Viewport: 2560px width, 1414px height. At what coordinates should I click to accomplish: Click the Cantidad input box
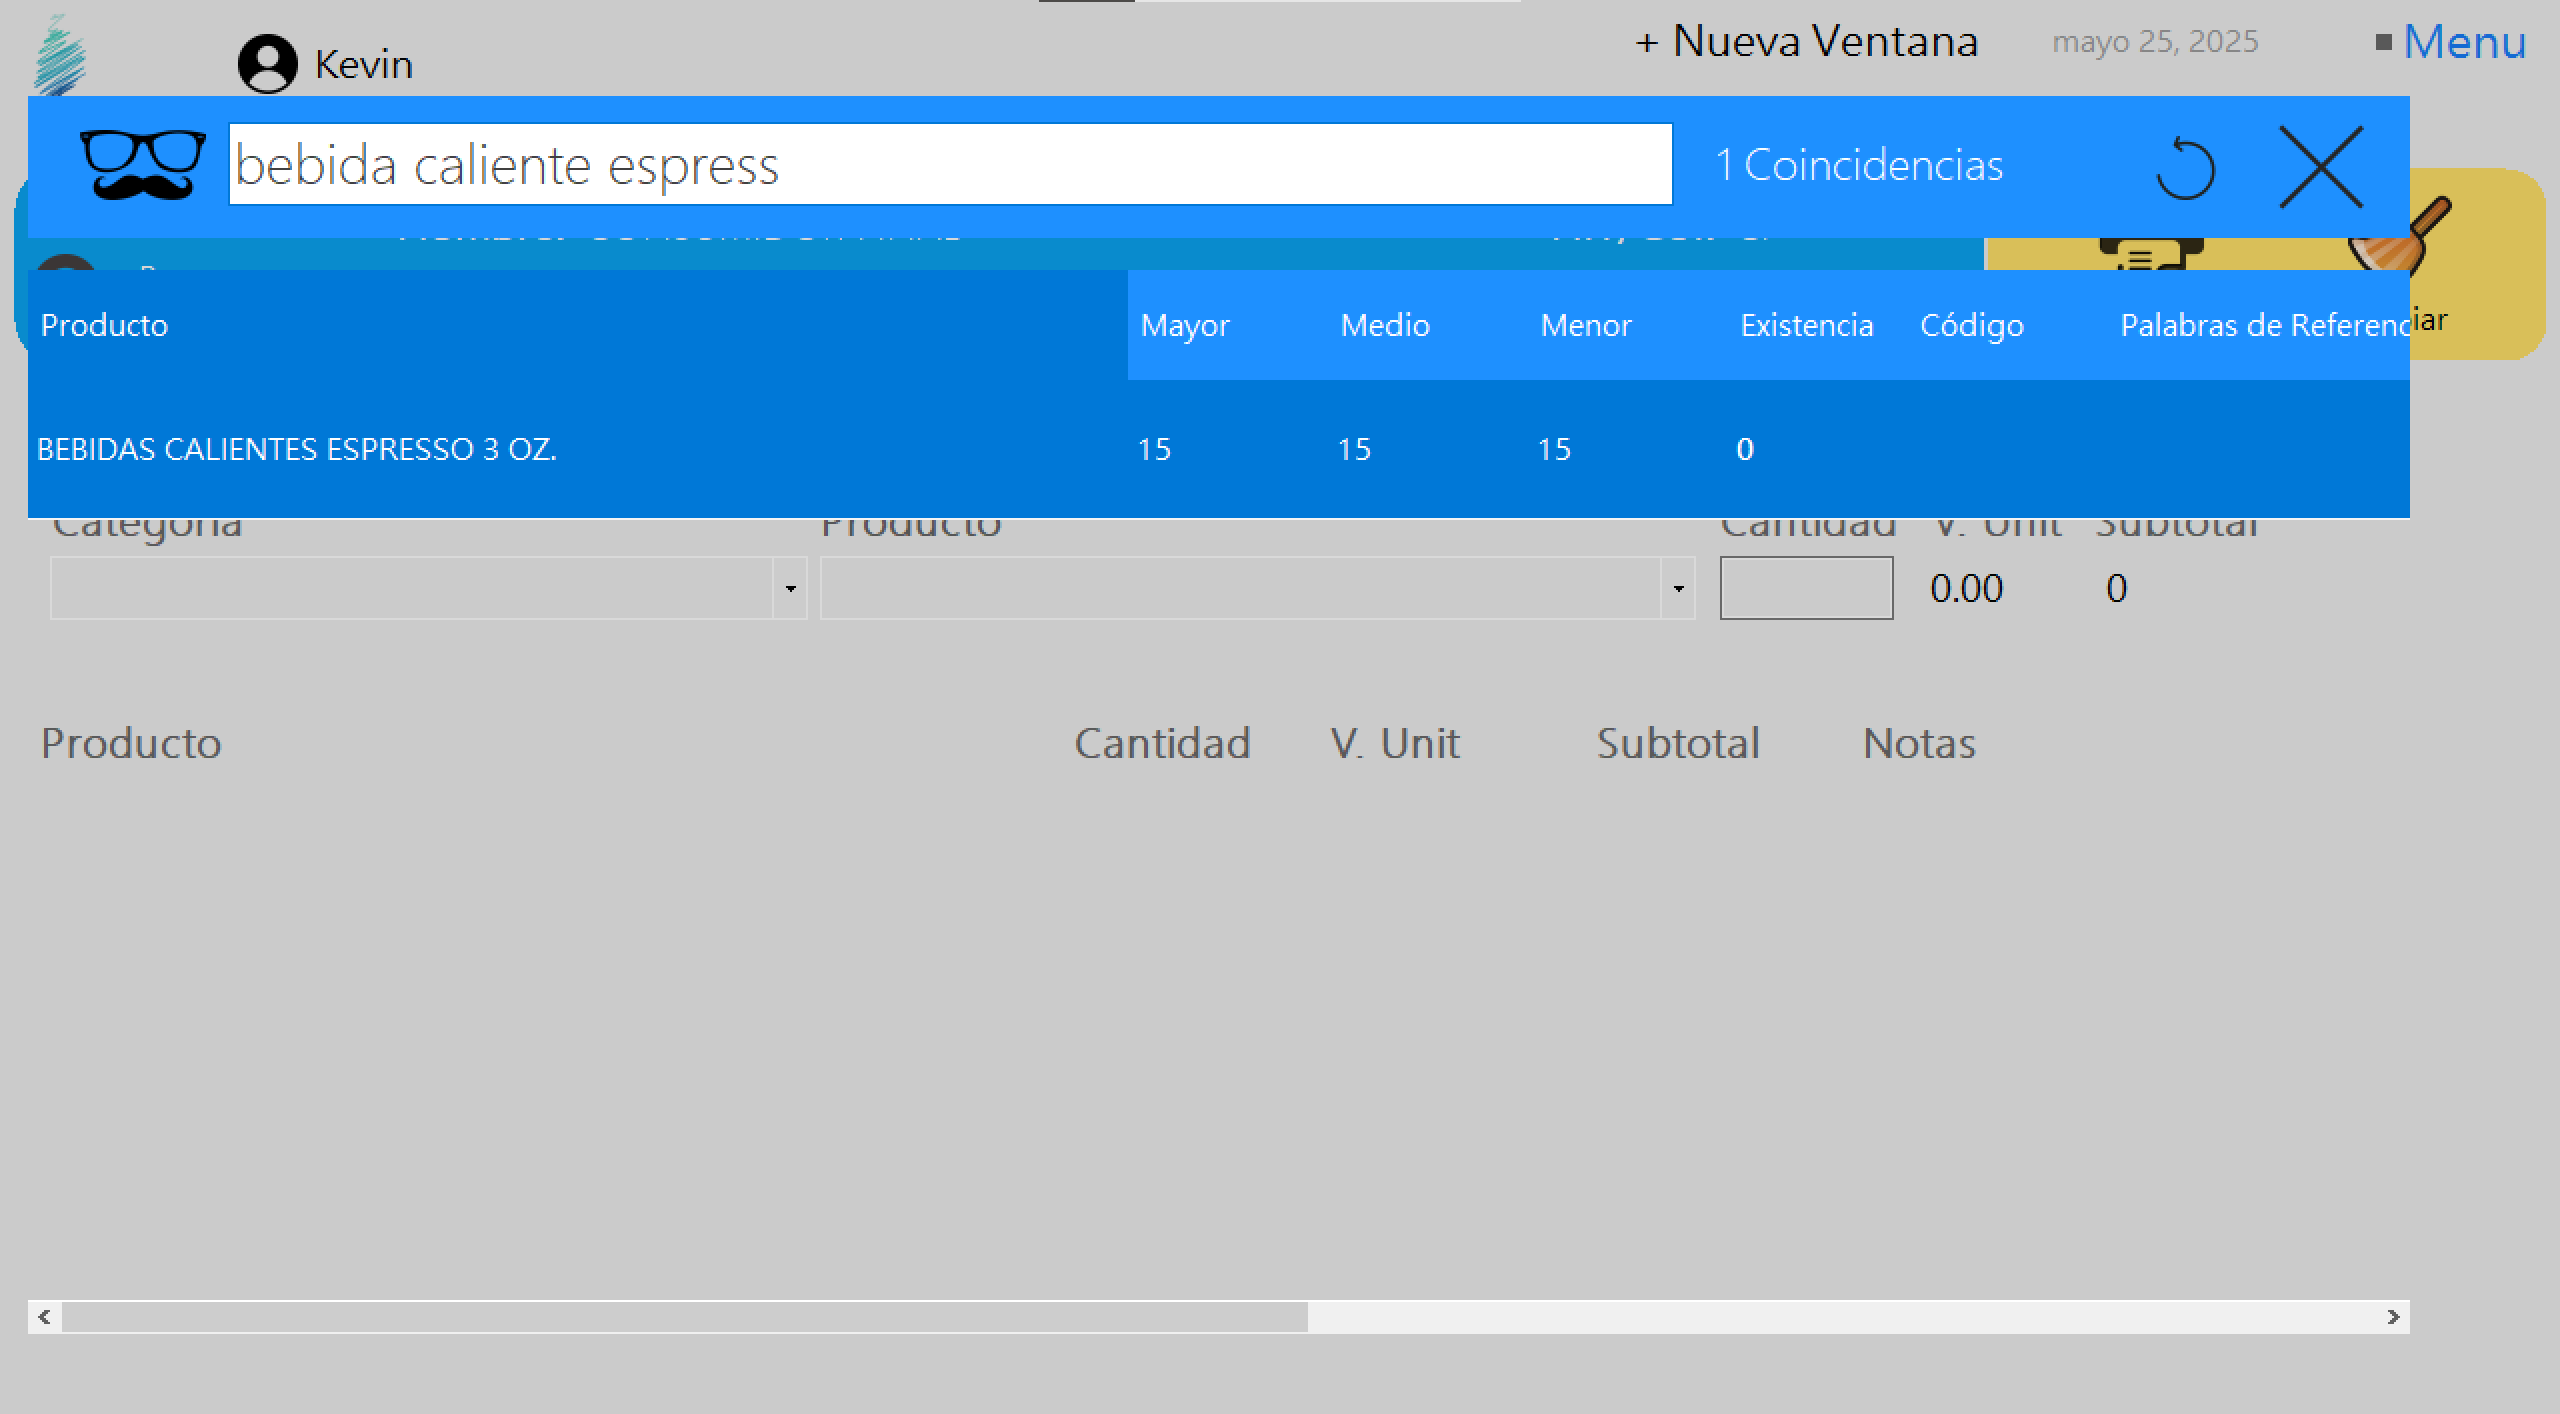point(1806,588)
